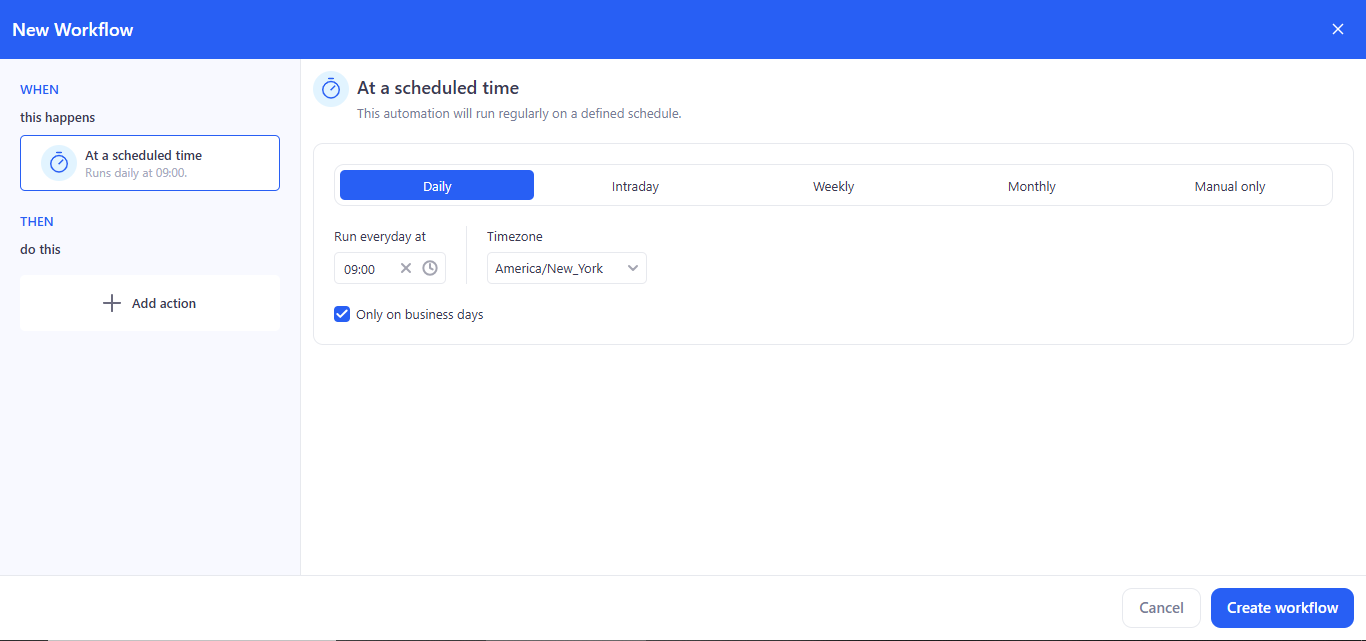
Task: Clear the 09:00 time using the X icon
Action: click(406, 268)
